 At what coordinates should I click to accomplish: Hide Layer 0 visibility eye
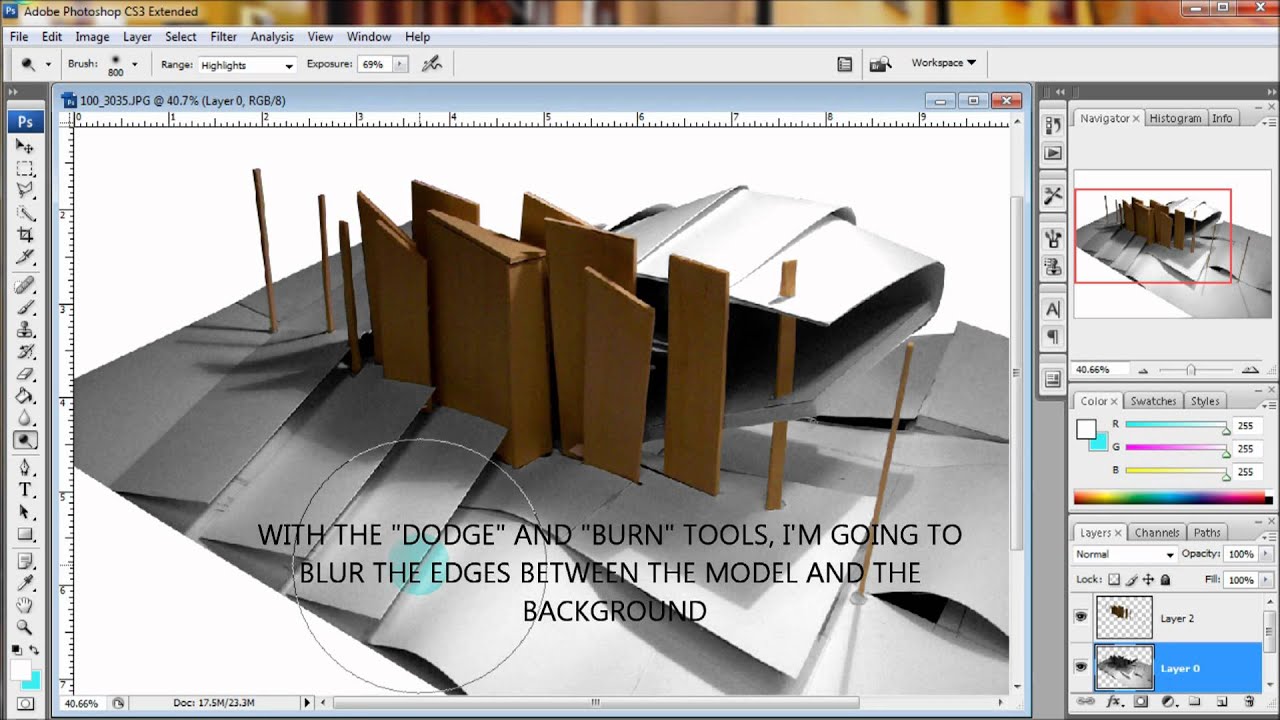tap(1080, 667)
